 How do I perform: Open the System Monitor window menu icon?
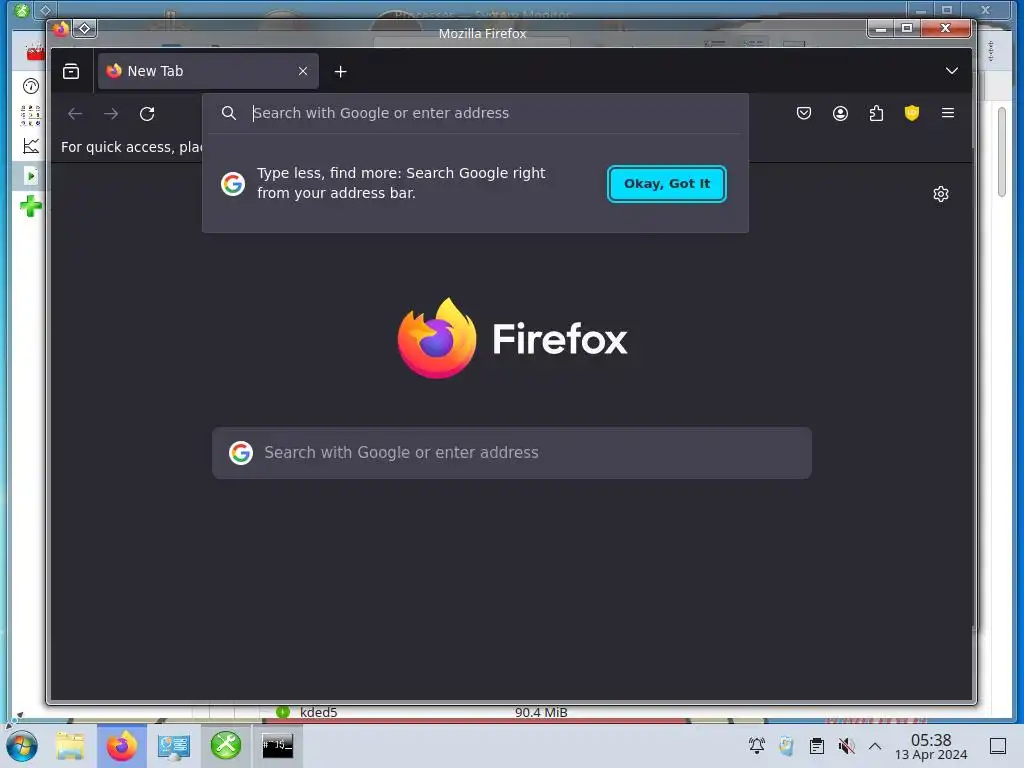(22, 10)
